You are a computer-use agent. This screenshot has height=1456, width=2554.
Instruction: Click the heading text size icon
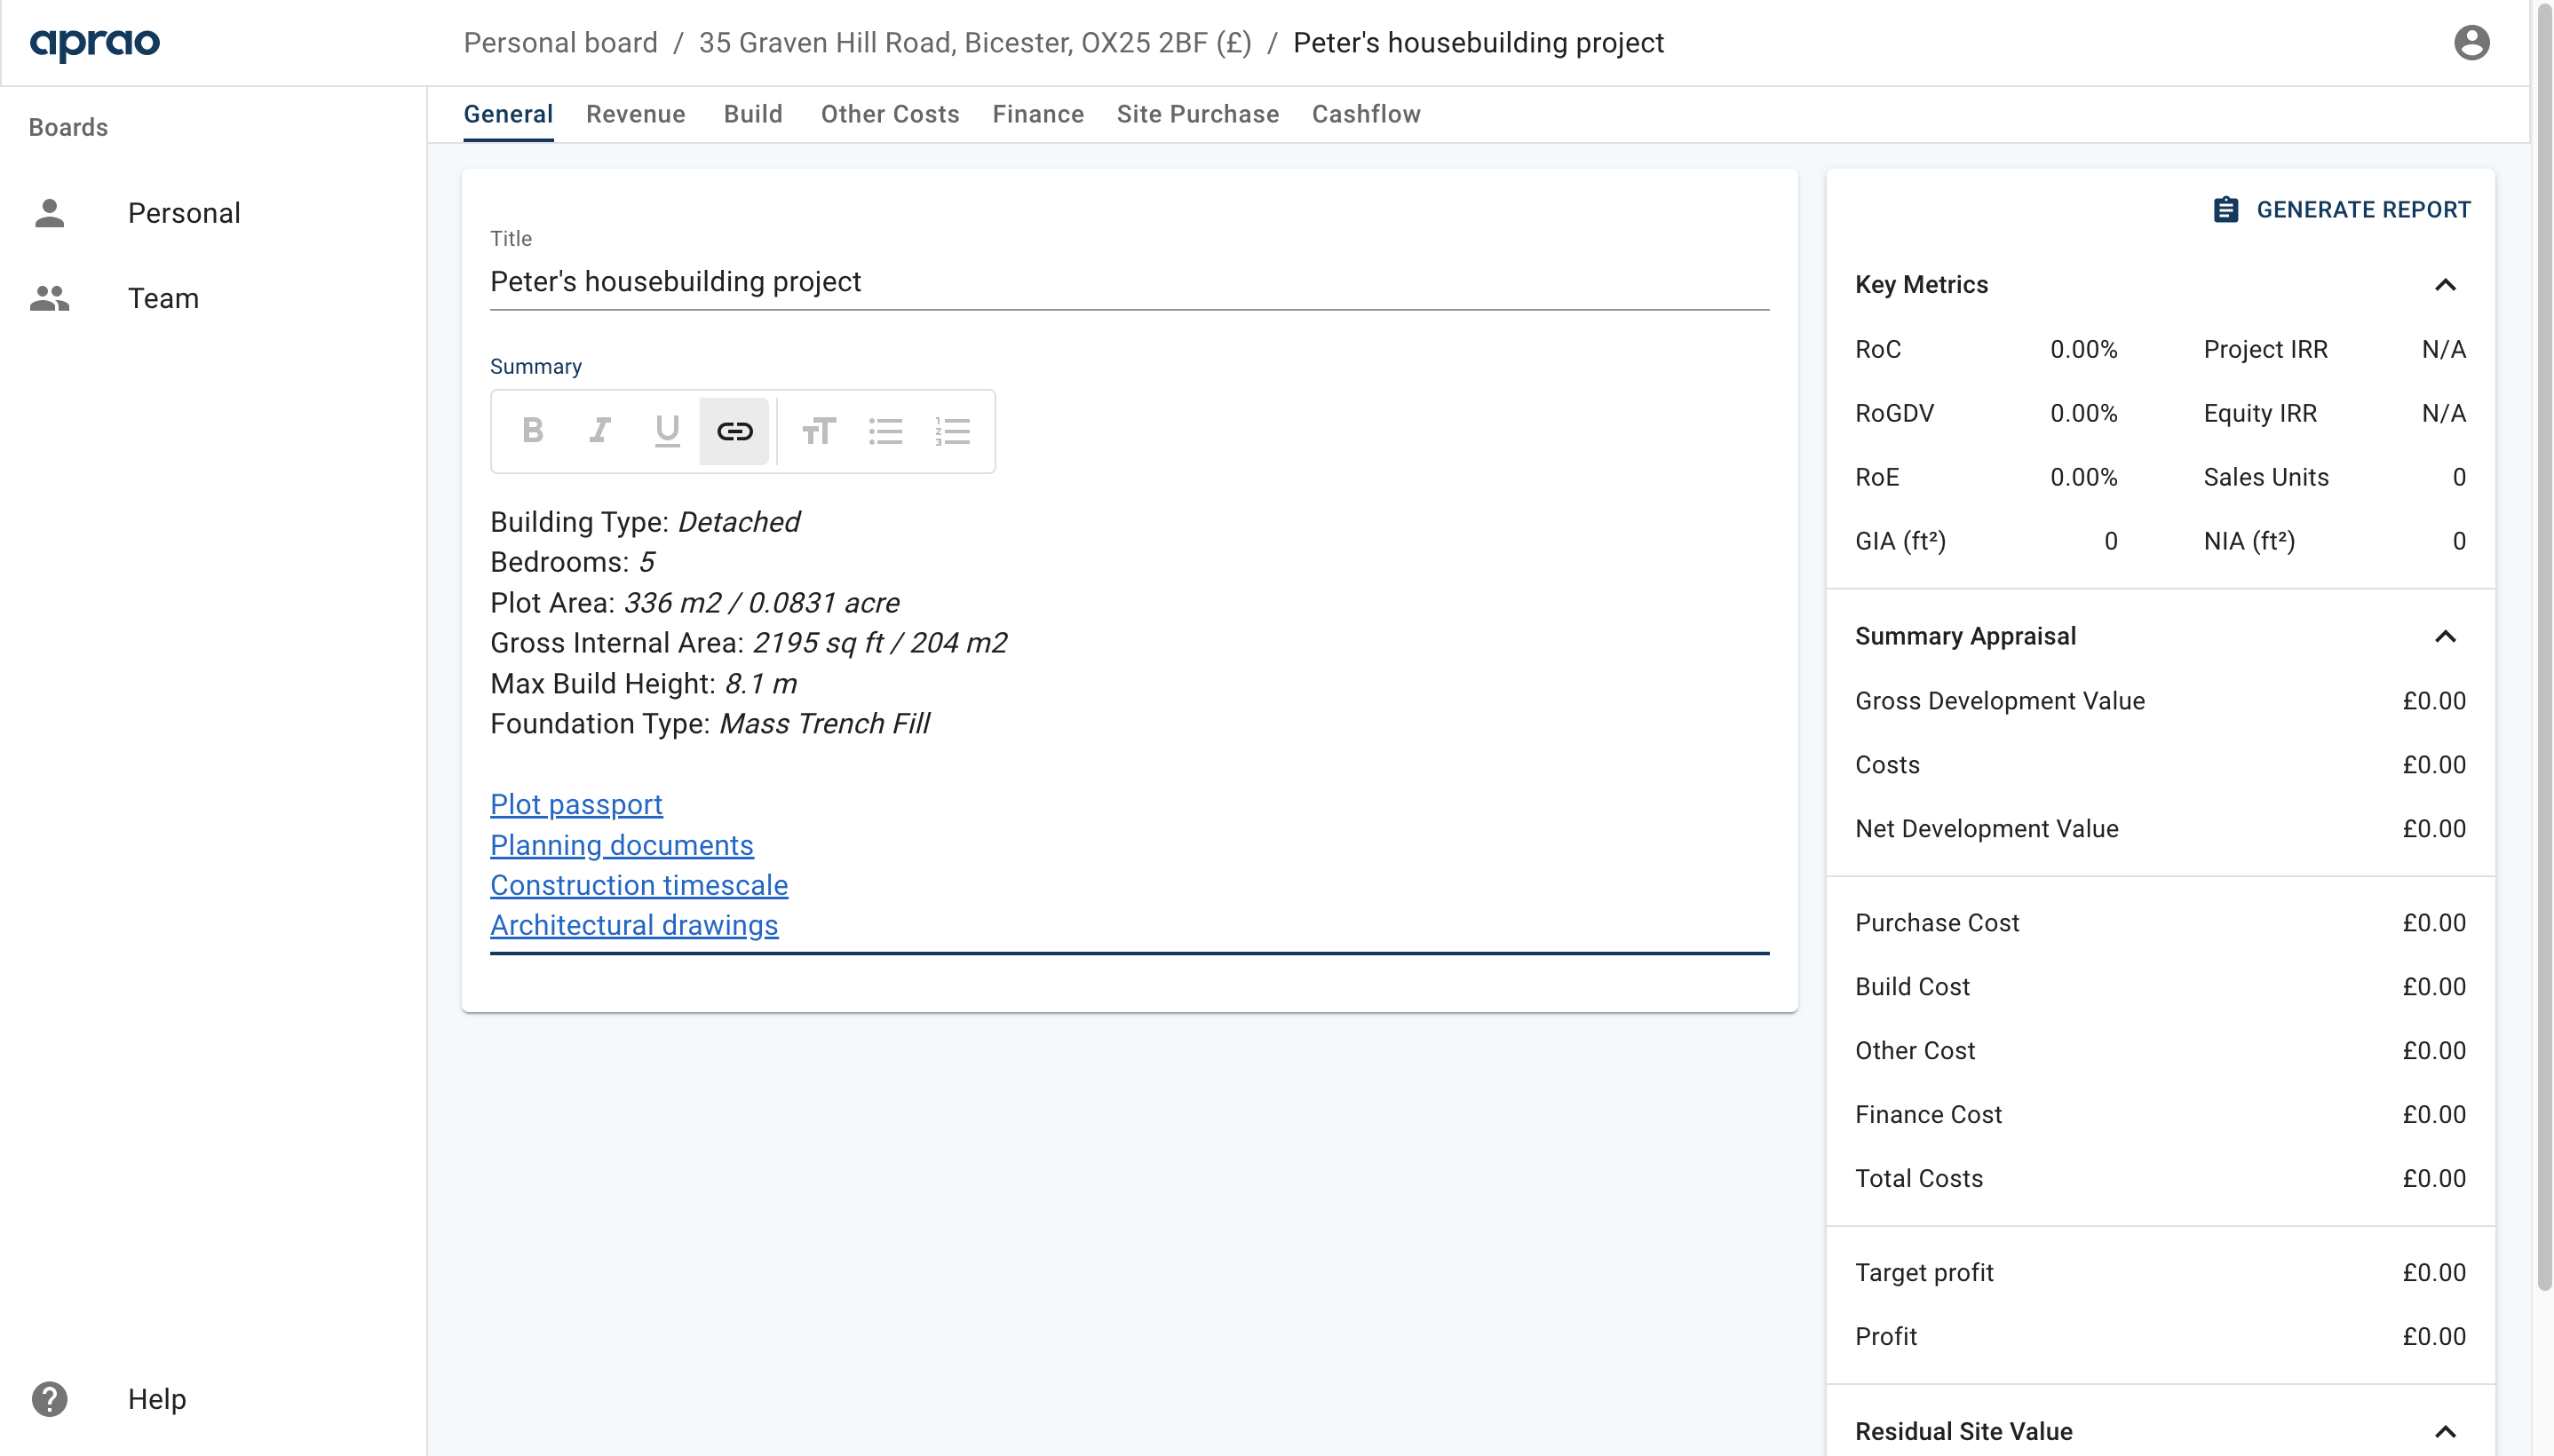click(x=819, y=431)
